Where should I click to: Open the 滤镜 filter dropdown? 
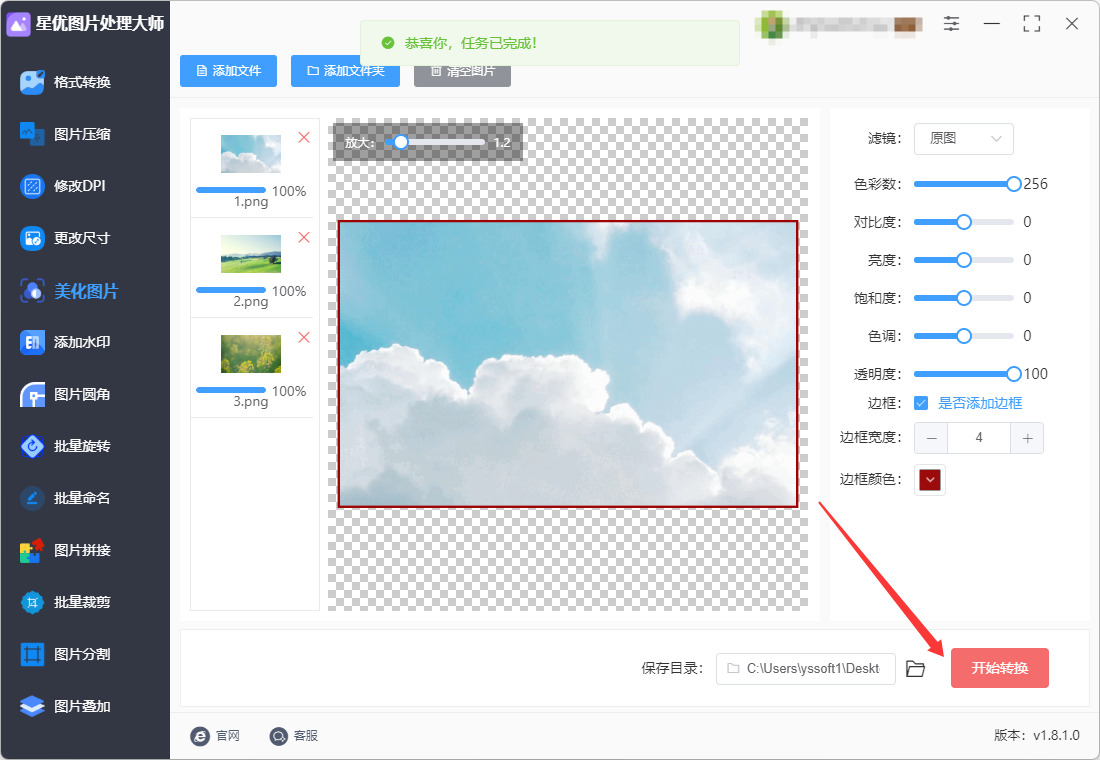click(963, 139)
